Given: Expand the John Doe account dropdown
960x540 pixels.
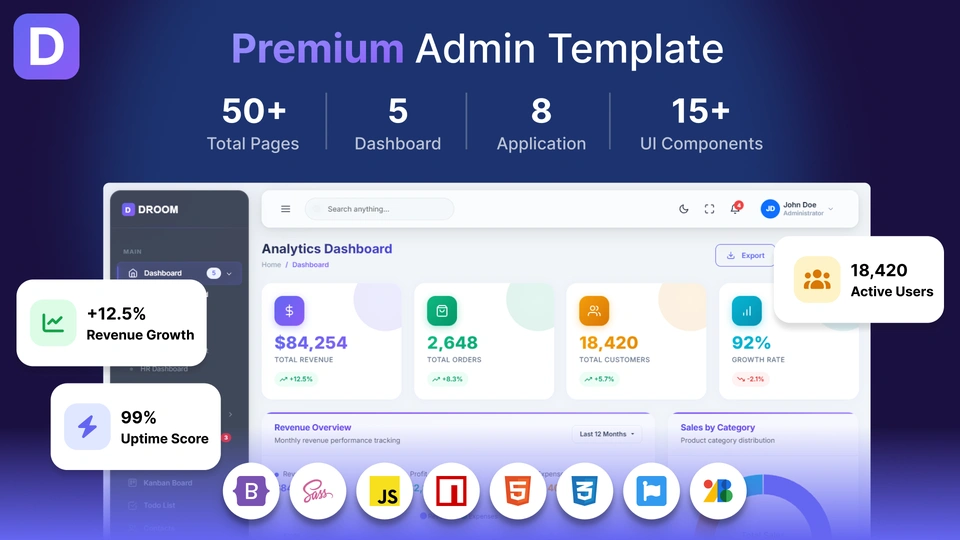Looking at the screenshot, I should tap(830, 209).
